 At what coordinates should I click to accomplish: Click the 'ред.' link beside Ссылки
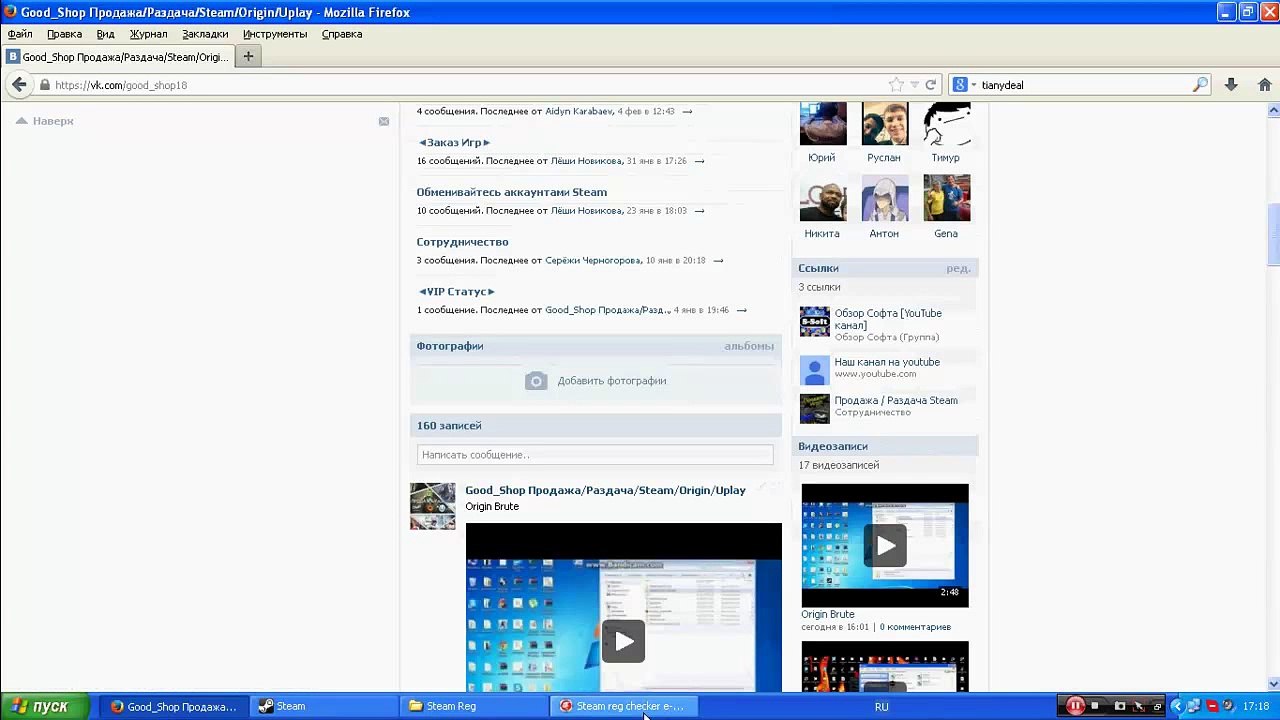coord(958,268)
